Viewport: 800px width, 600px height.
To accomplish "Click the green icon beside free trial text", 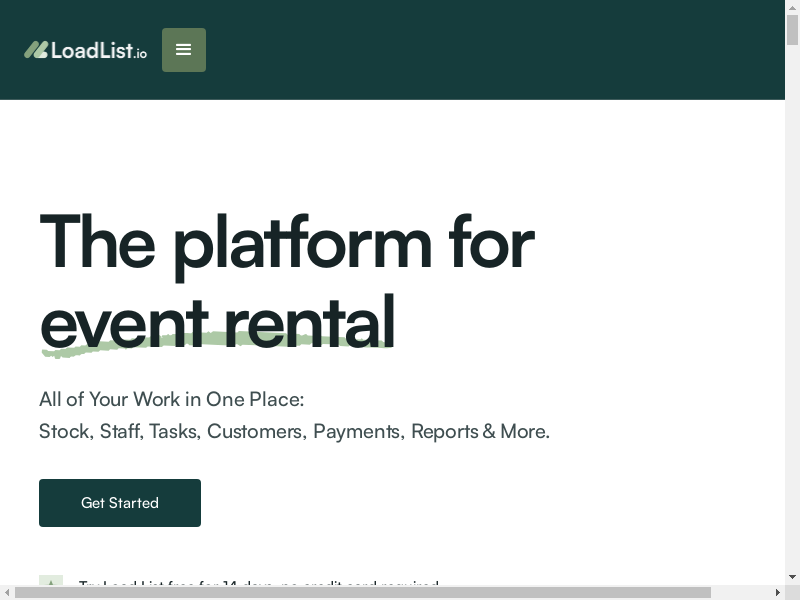I will [50, 582].
